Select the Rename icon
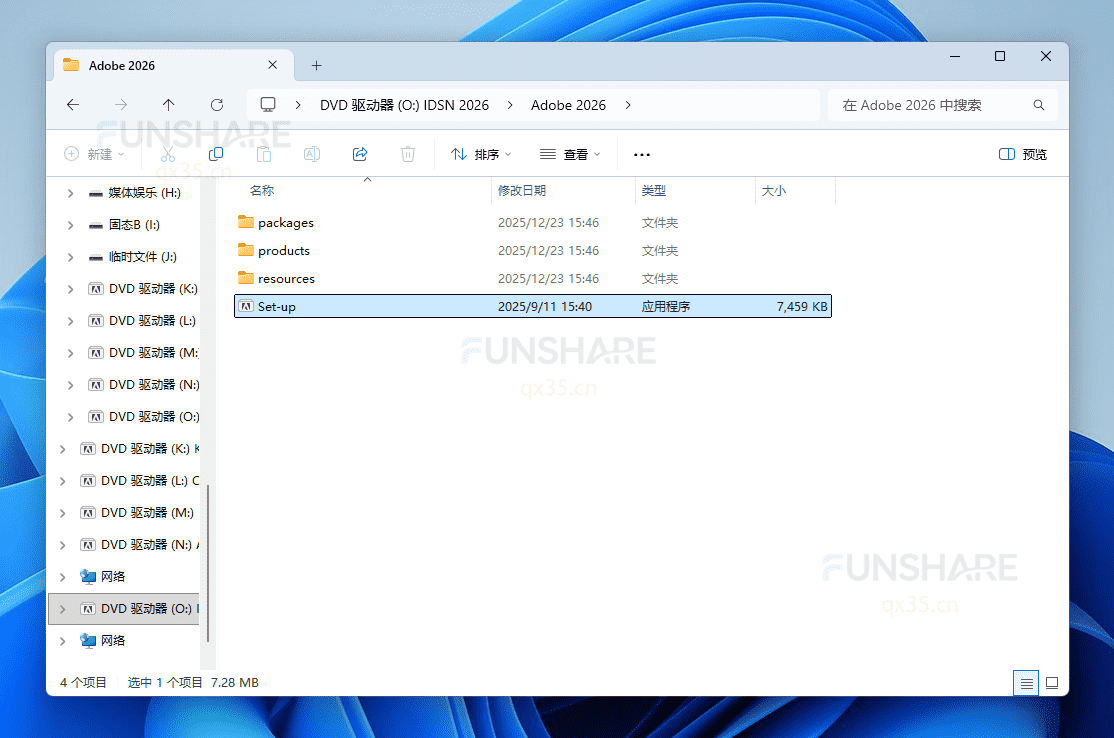Viewport: 1114px width, 738px height. [x=311, y=154]
